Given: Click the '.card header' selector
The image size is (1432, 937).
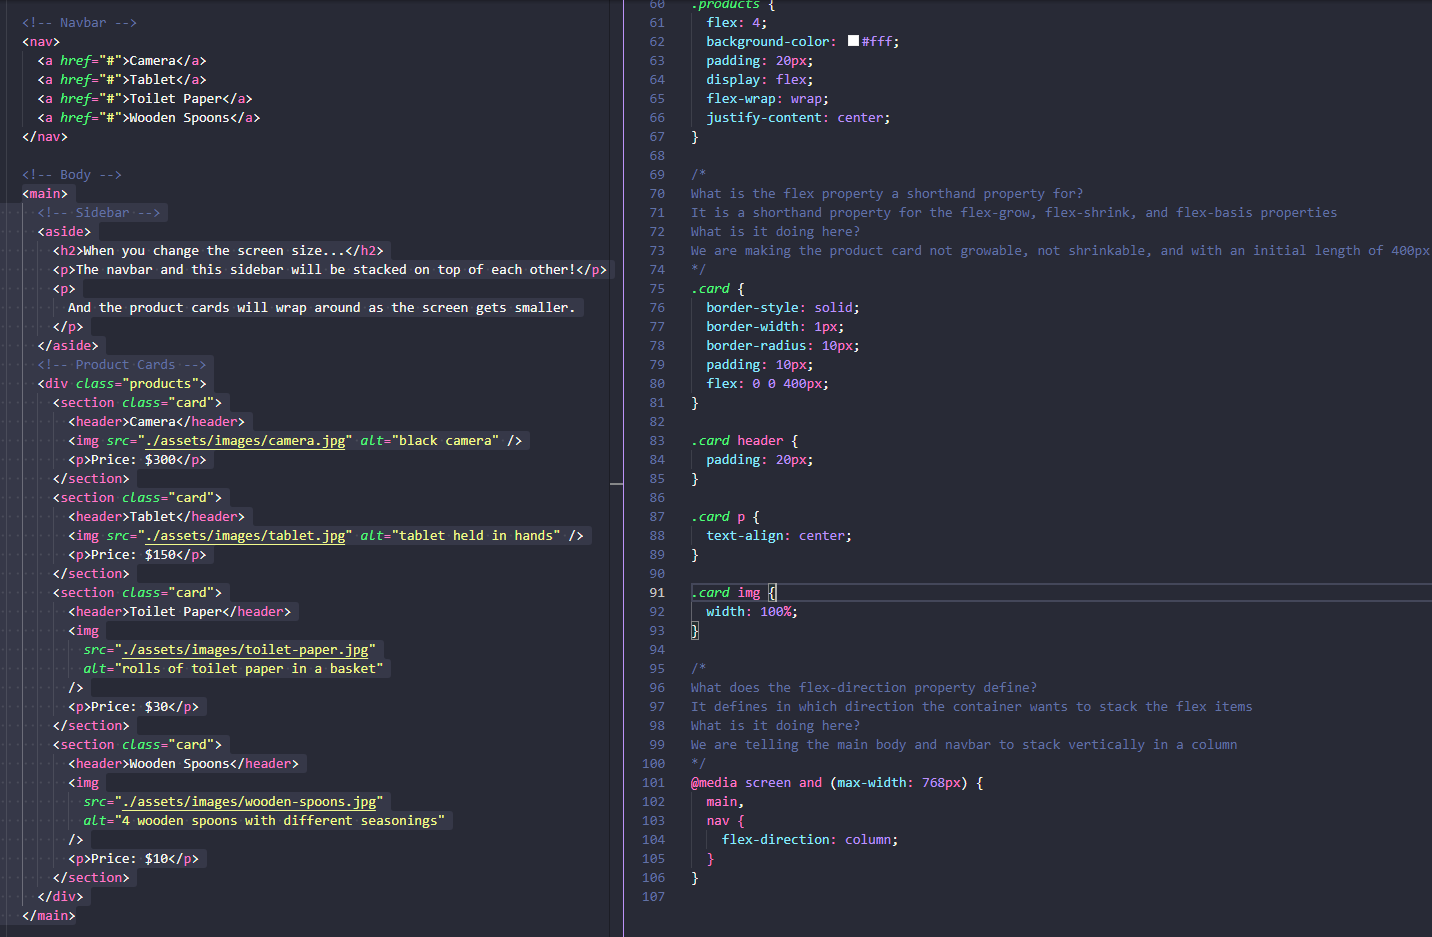Looking at the screenshot, I should [x=745, y=440].
